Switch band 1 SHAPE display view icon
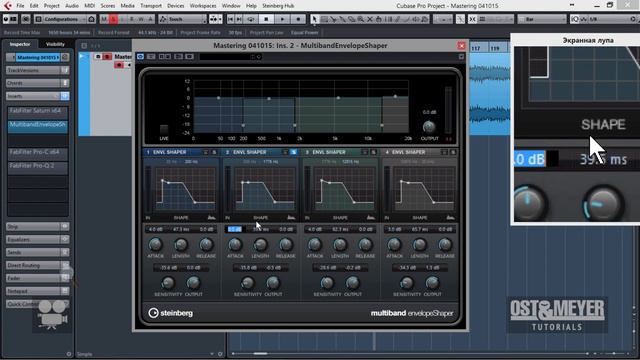Screen dimensions: 640x360 [x=211, y=218]
